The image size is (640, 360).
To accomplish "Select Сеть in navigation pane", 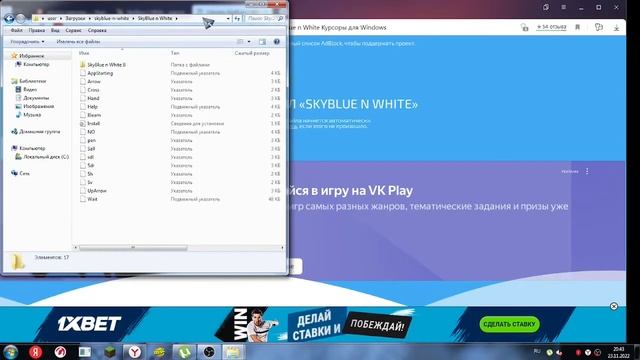I will pyautogui.click(x=24, y=173).
